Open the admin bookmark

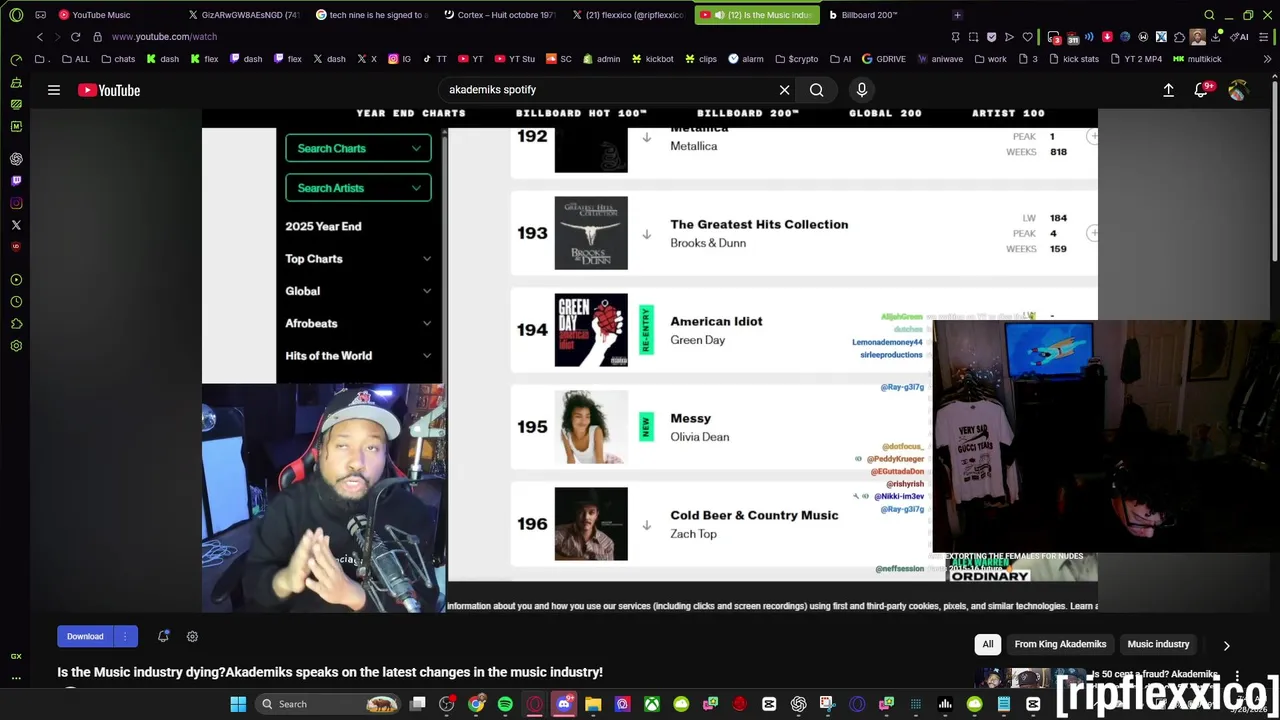pos(601,59)
